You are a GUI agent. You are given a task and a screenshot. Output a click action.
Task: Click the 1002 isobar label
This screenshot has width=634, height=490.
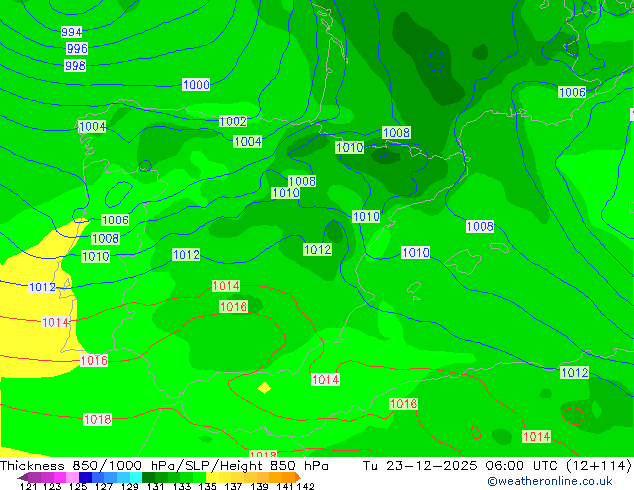tap(233, 121)
